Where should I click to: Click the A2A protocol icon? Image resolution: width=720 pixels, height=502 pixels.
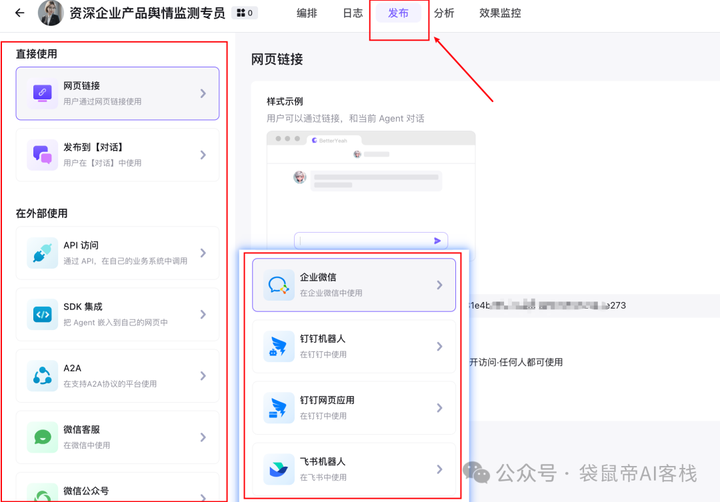click(x=42, y=376)
